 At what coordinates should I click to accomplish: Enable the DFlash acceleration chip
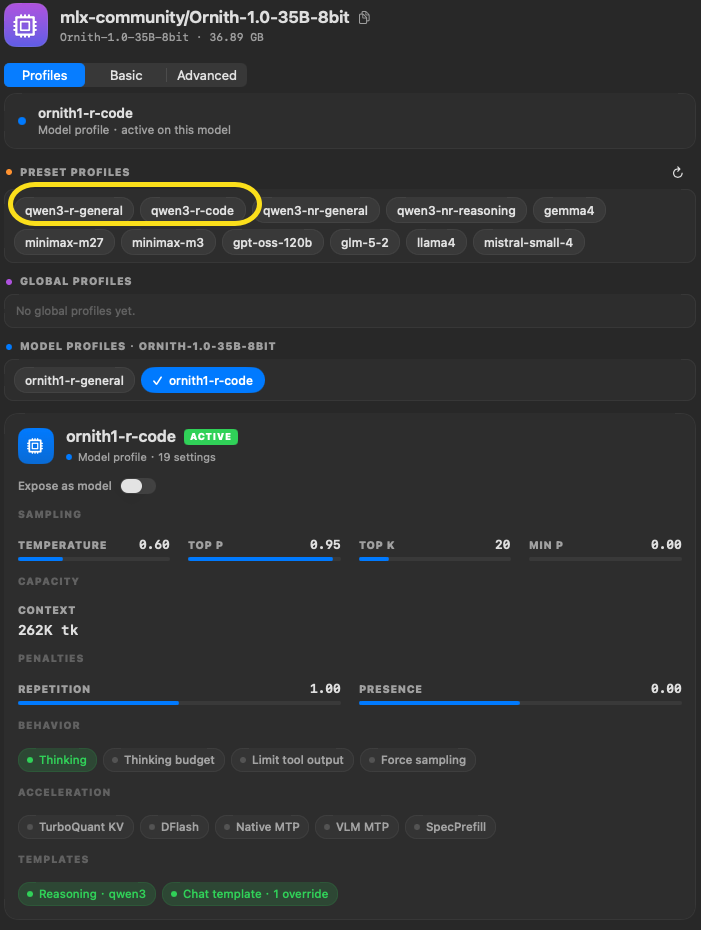174,827
